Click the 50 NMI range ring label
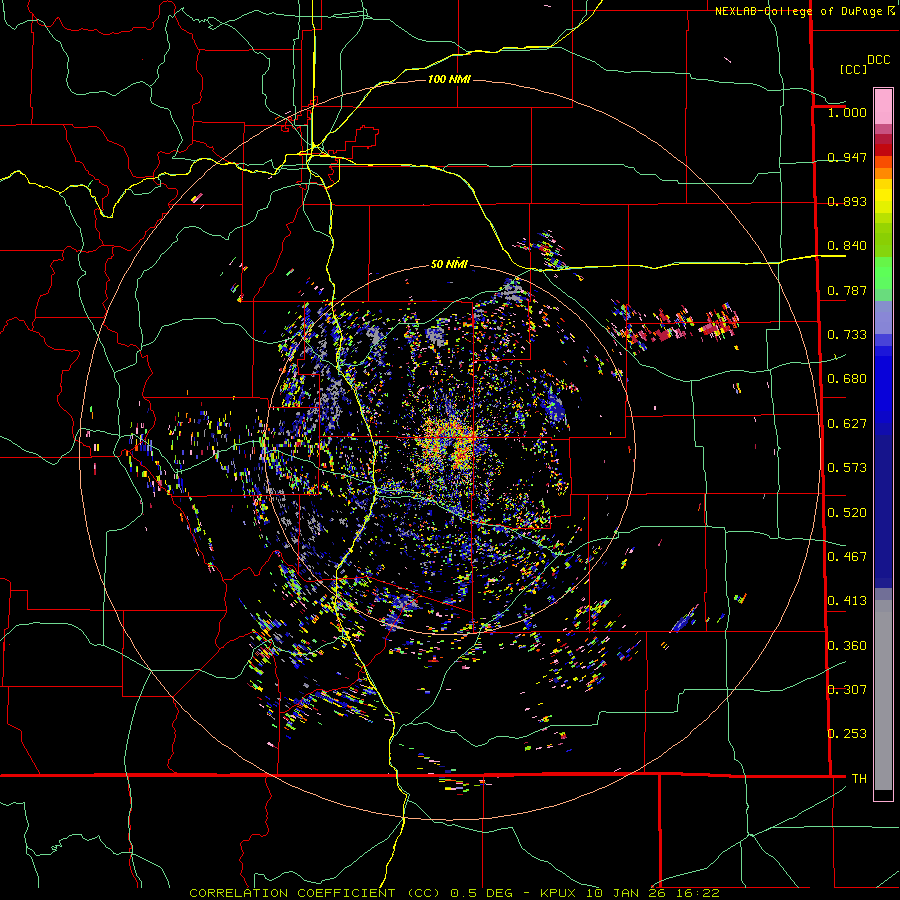Viewport: 900px width, 900px height. point(449,264)
